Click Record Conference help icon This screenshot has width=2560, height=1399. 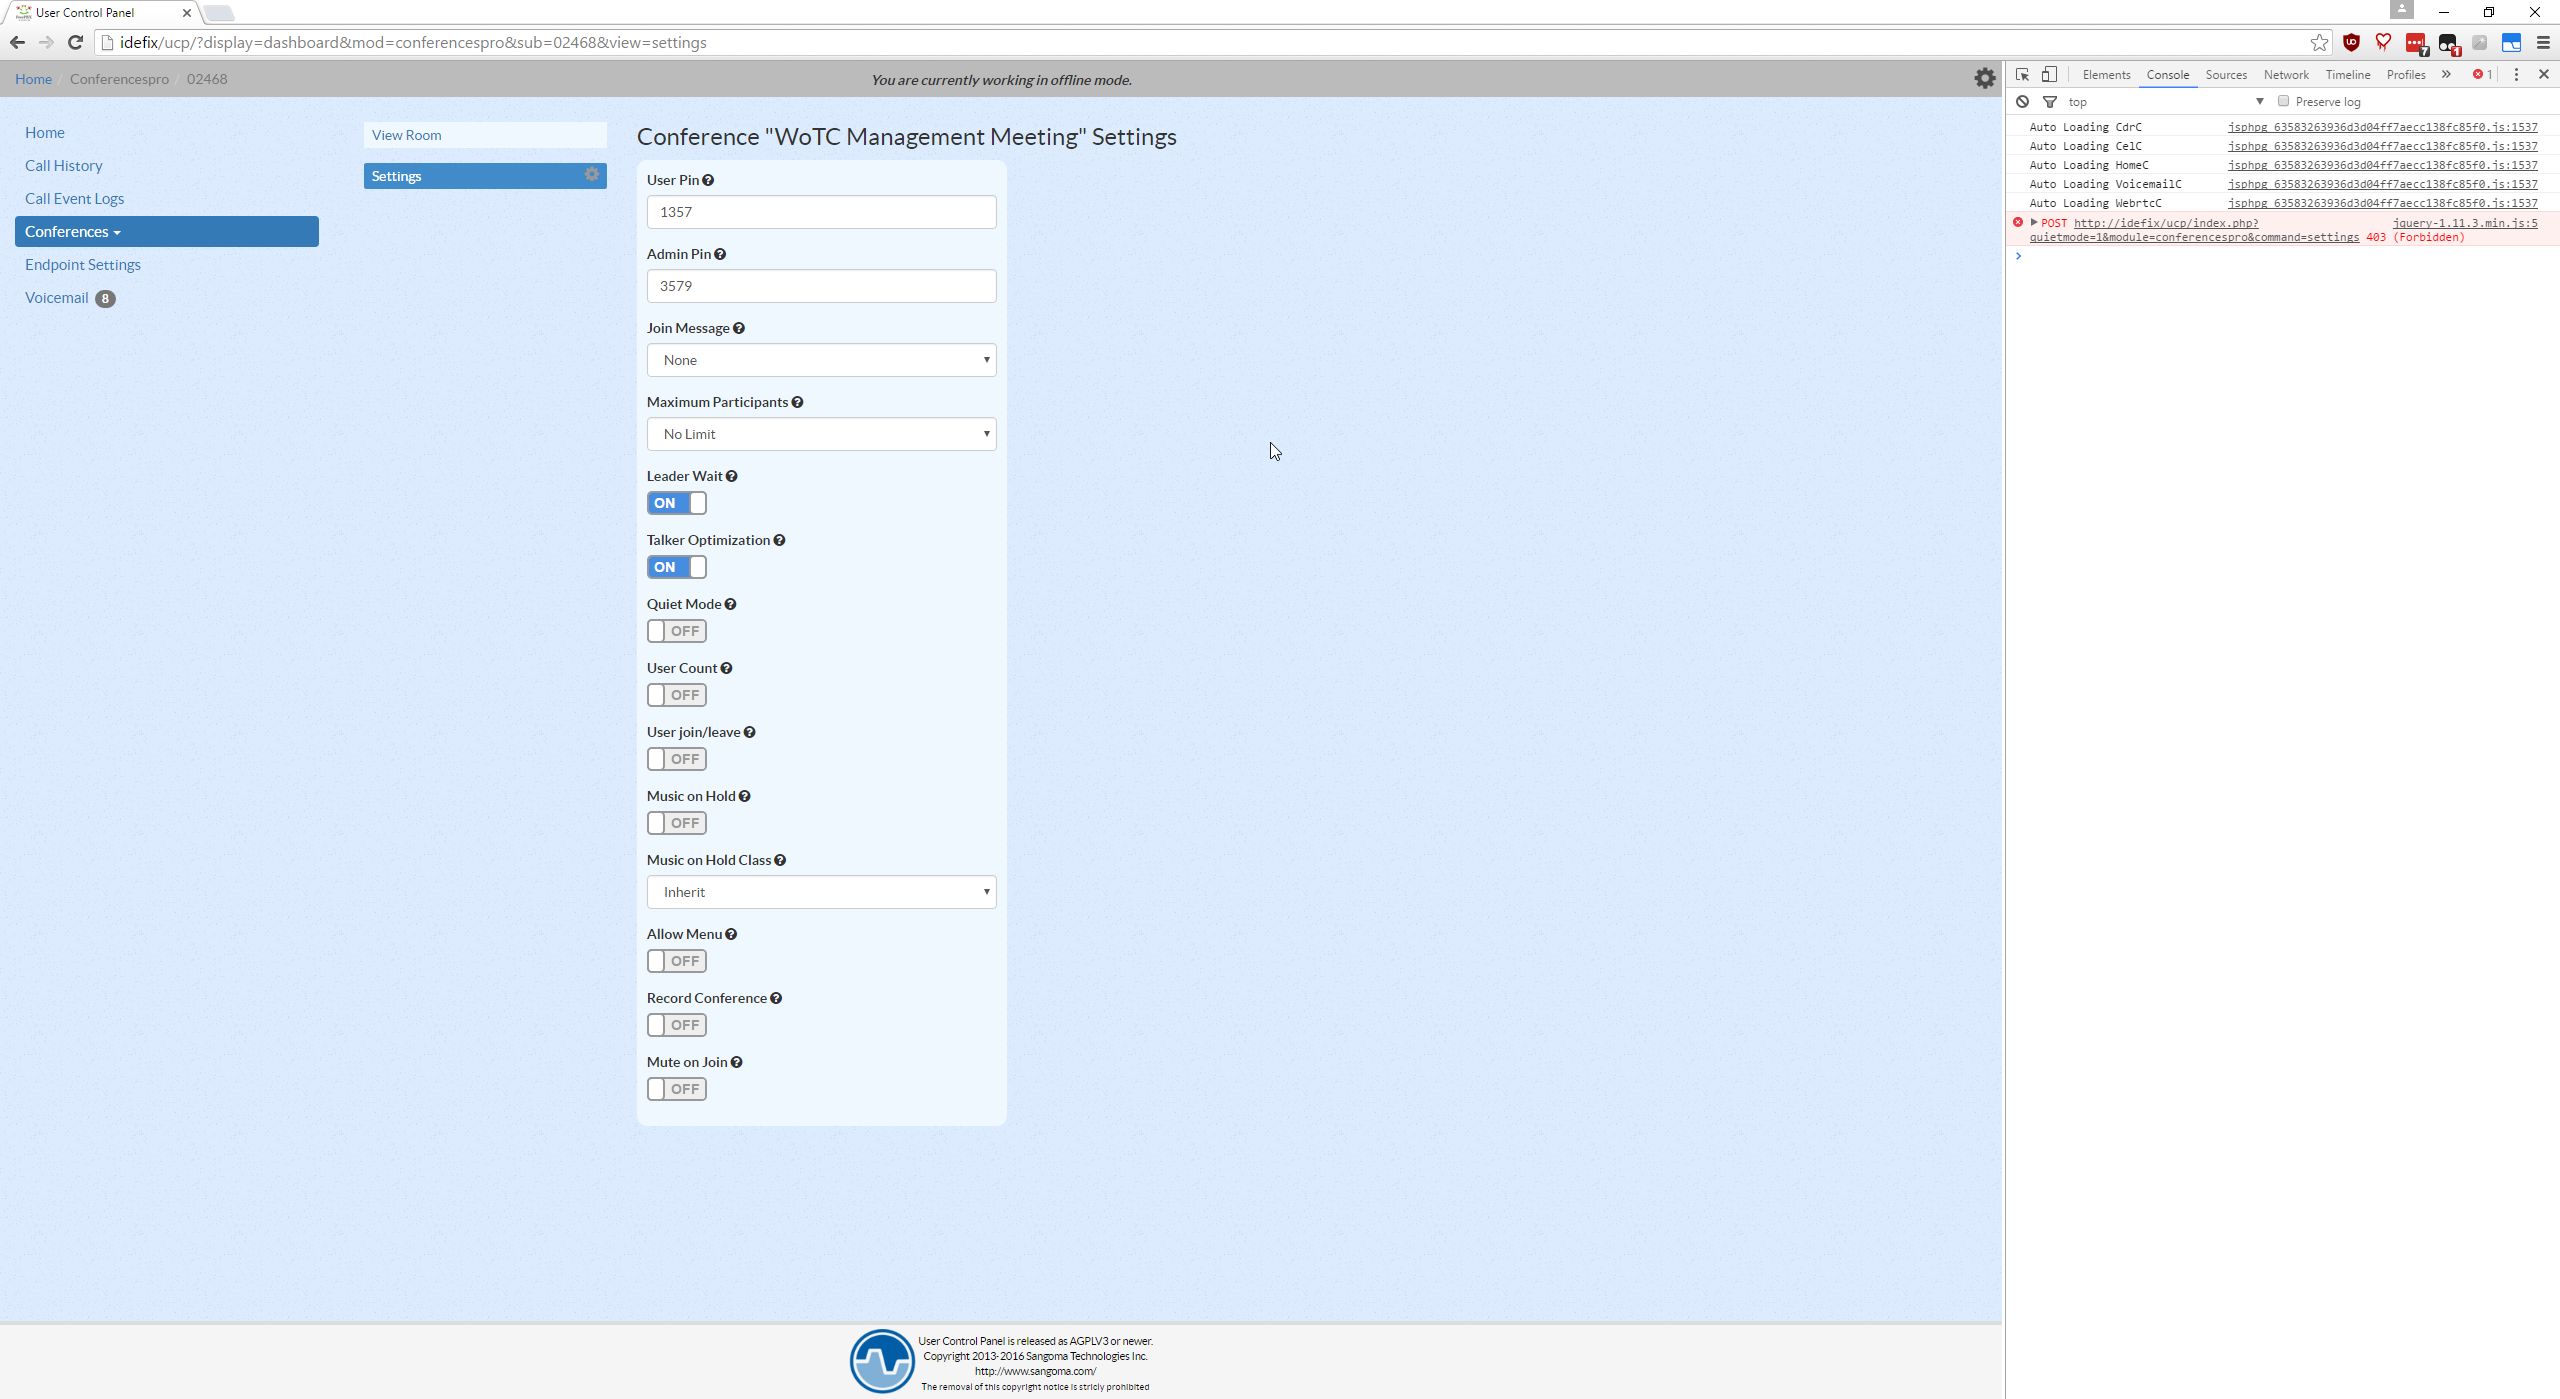click(x=776, y=998)
